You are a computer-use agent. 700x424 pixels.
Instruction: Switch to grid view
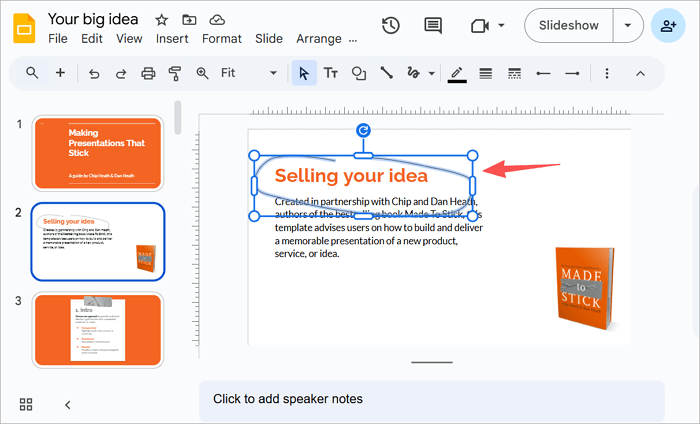tap(26, 404)
